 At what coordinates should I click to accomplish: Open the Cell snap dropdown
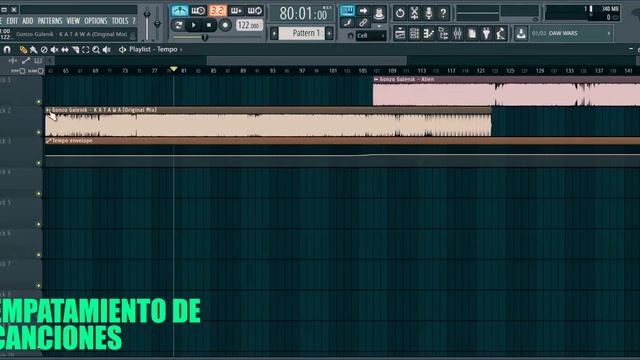371,36
